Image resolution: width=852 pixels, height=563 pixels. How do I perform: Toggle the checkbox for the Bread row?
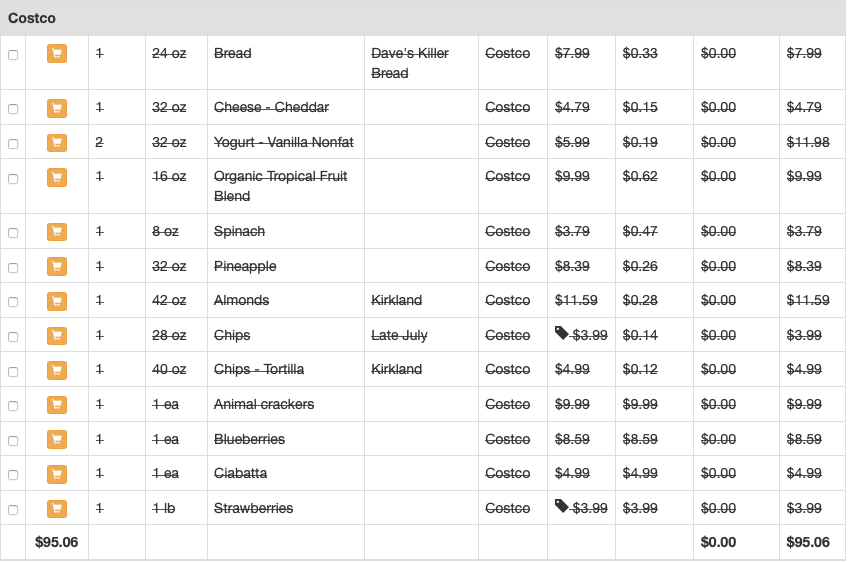pos(13,55)
